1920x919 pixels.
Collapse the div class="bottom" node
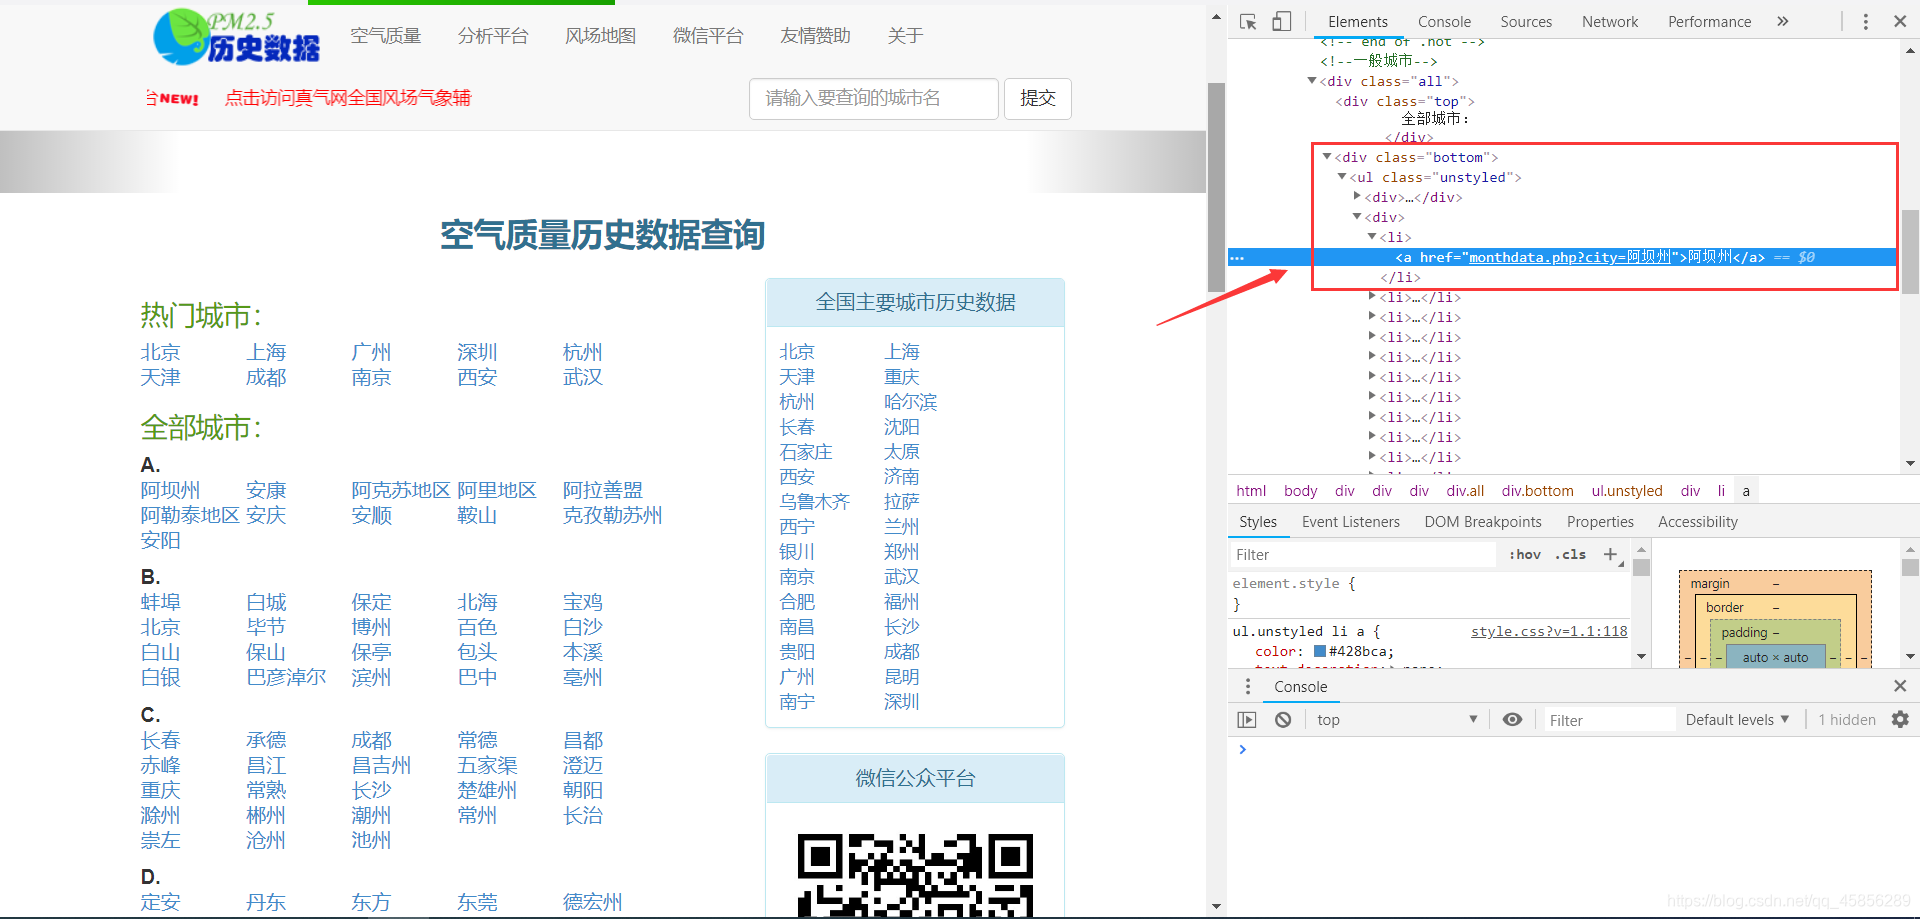tap(1327, 157)
